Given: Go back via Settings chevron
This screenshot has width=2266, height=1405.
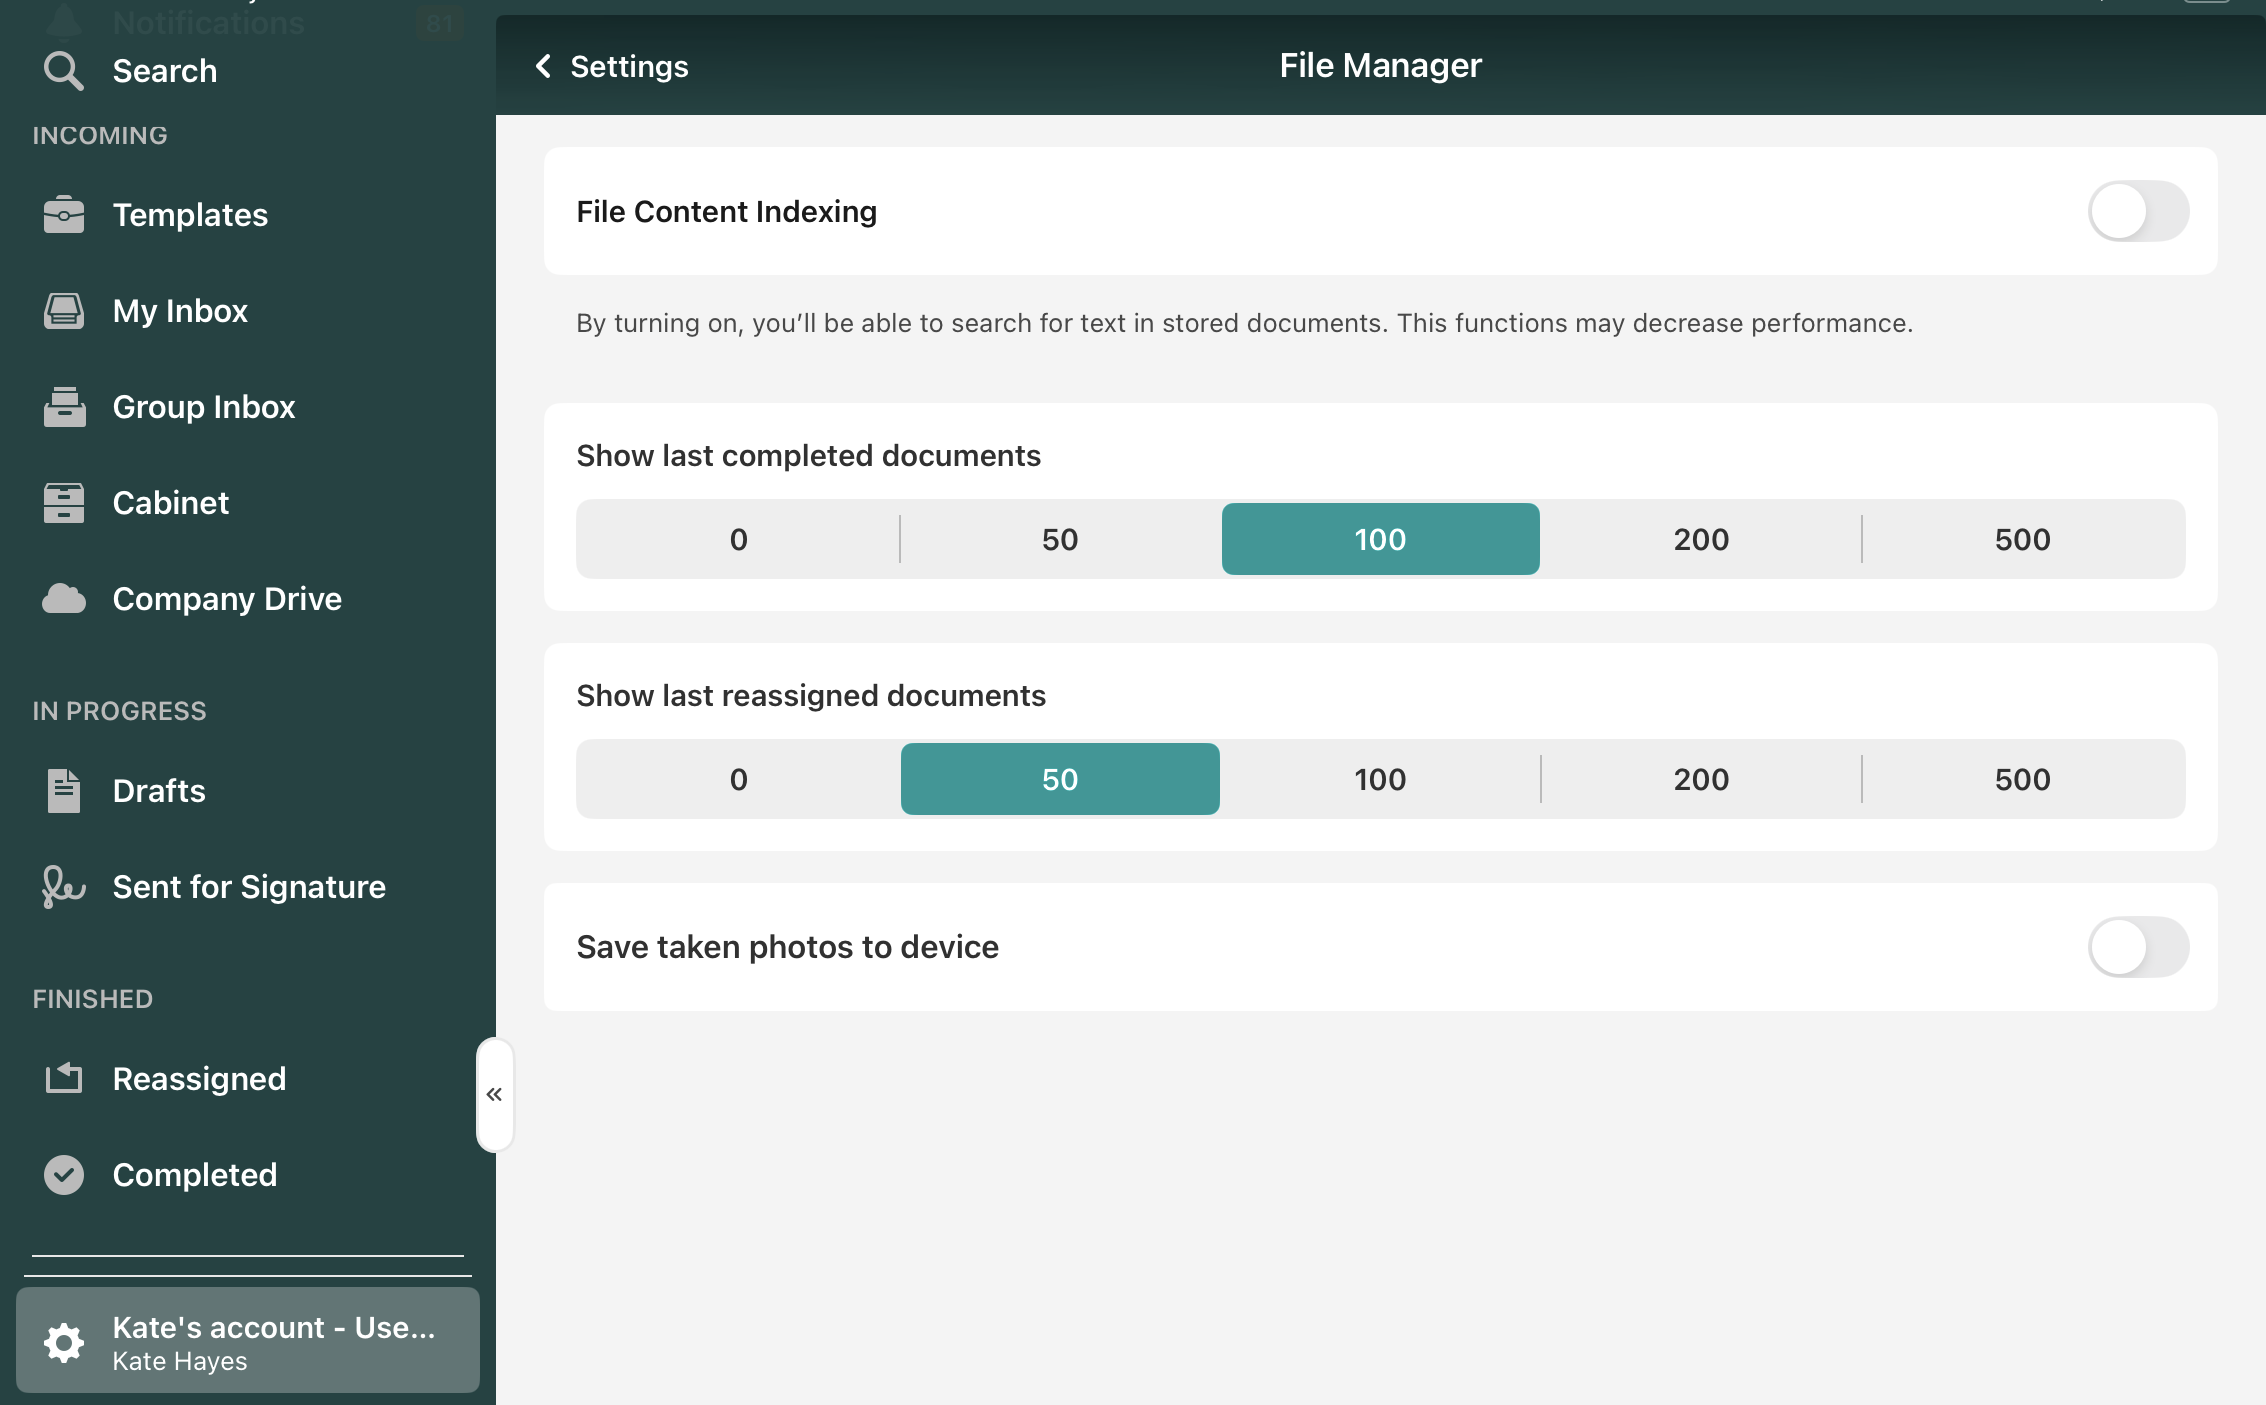Looking at the screenshot, I should [x=545, y=66].
